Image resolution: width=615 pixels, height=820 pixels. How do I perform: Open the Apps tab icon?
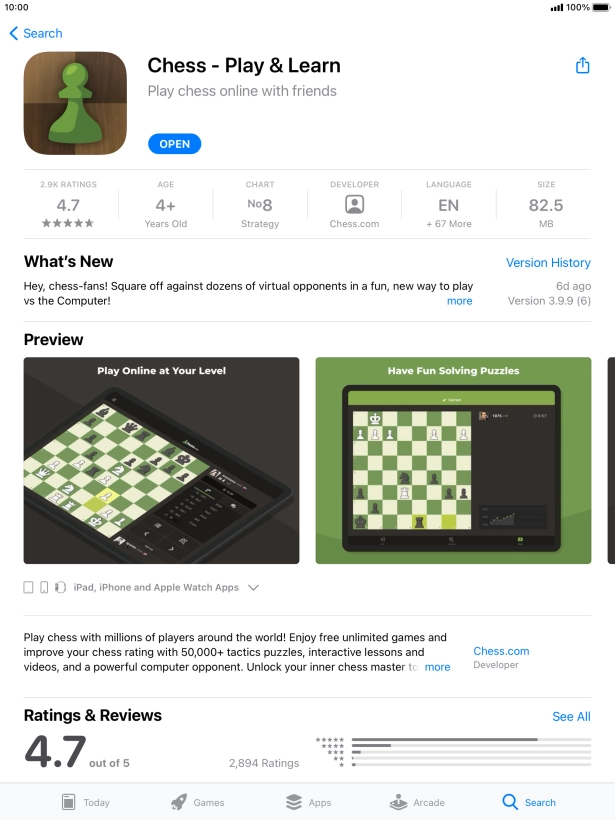pos(294,802)
